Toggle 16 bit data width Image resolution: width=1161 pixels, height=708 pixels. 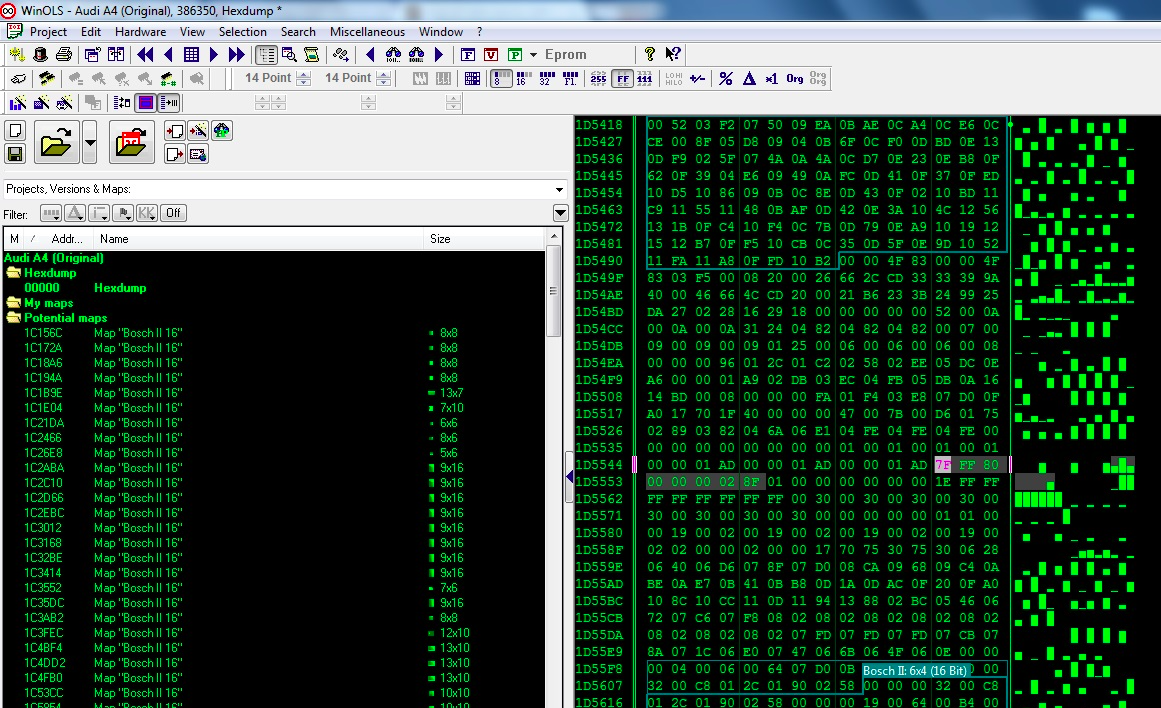tap(523, 78)
